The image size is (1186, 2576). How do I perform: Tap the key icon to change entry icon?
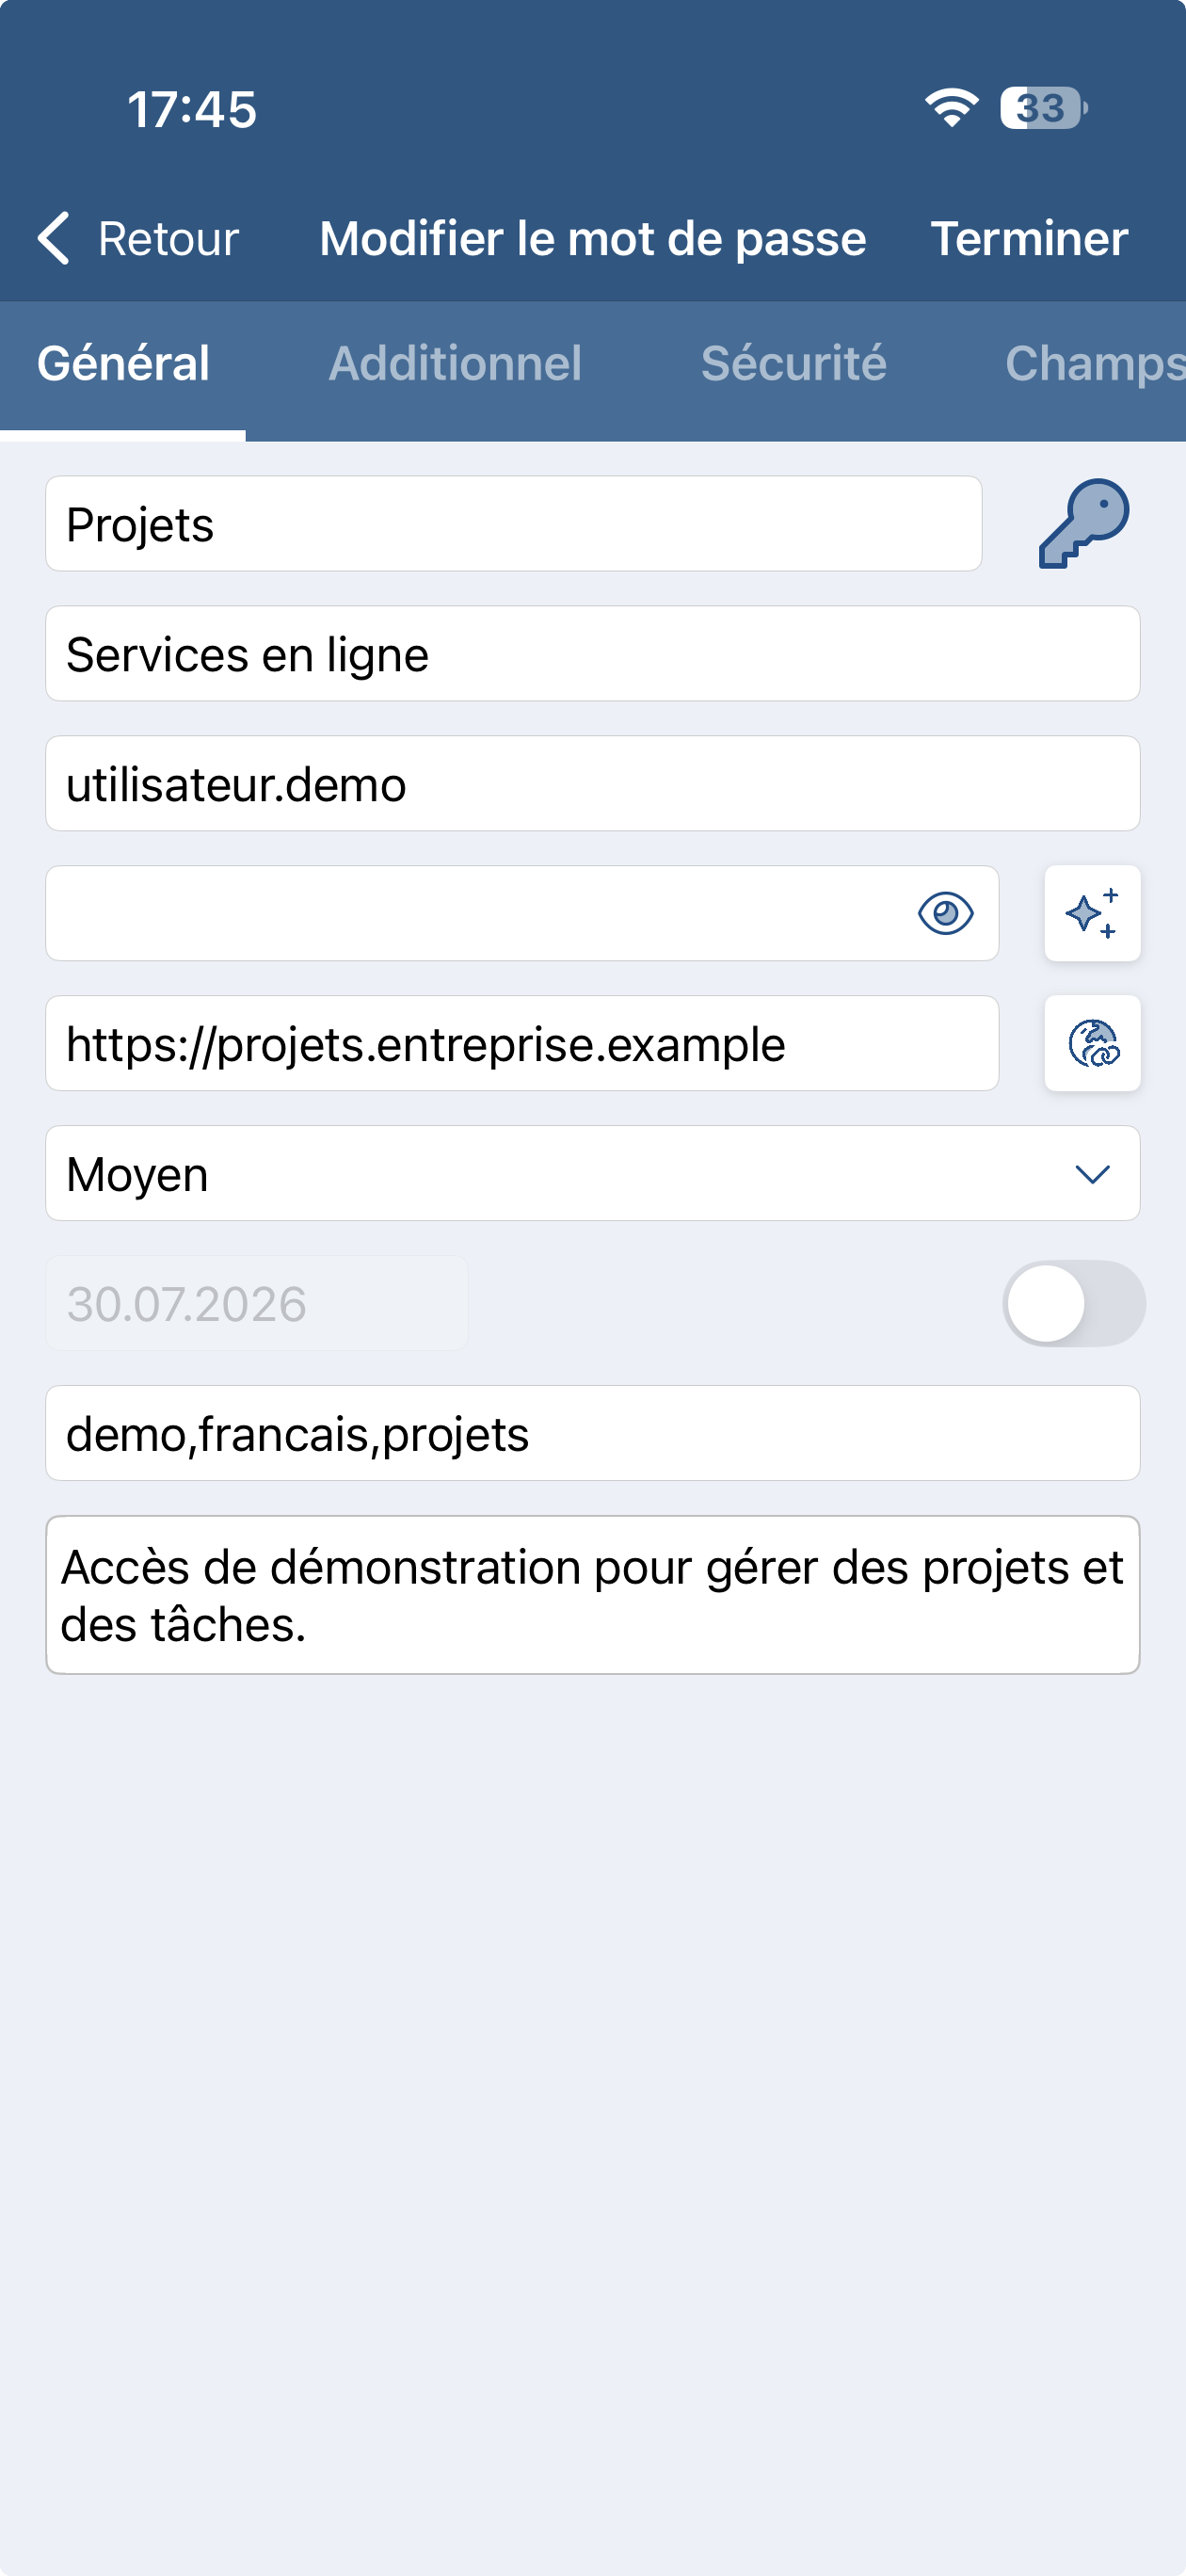point(1084,523)
